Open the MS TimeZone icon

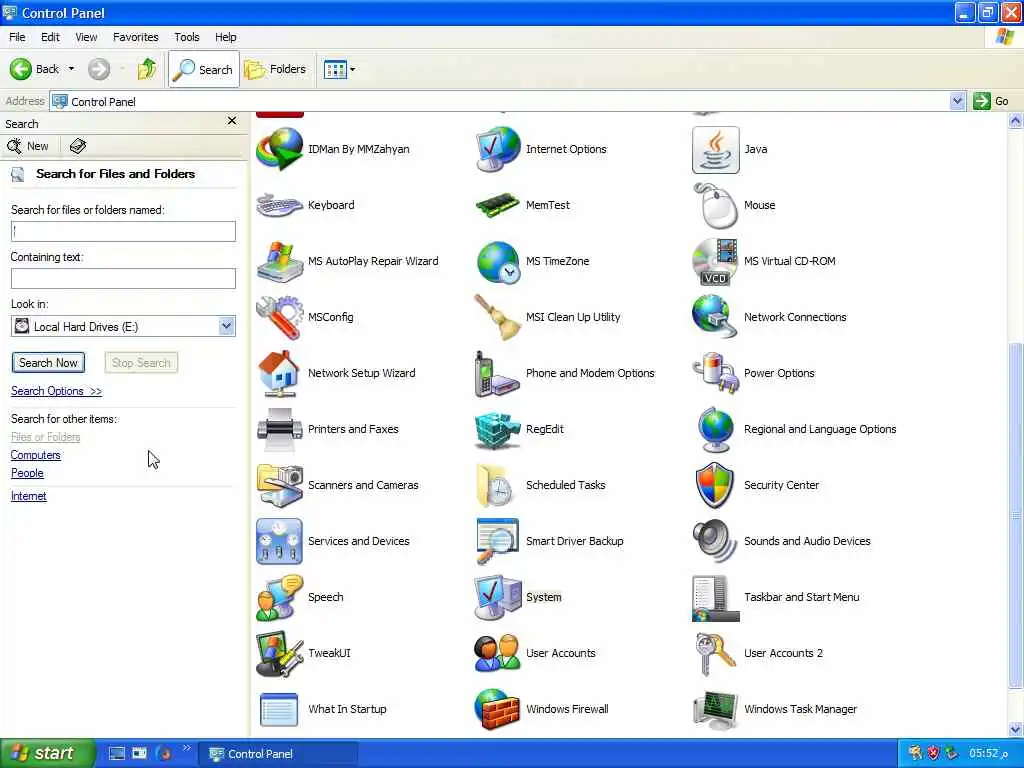498,261
